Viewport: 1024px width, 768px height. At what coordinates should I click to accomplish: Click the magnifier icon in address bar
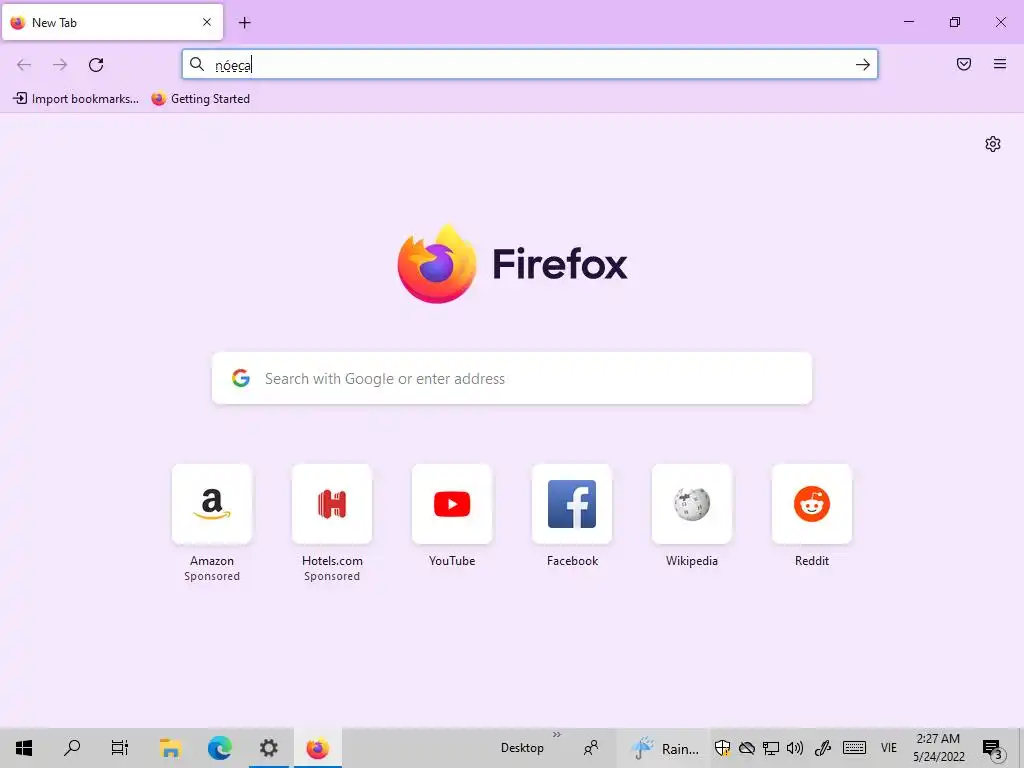tap(197, 64)
